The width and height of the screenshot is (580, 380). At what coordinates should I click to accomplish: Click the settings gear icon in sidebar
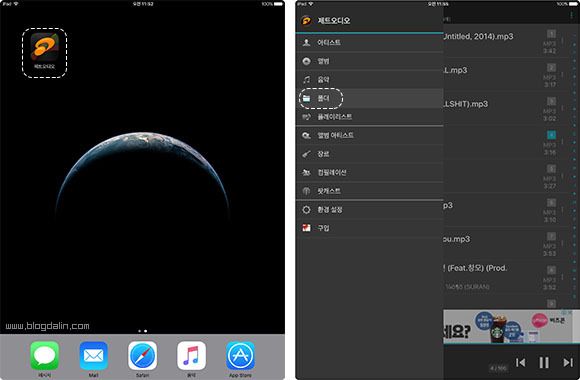pos(306,210)
